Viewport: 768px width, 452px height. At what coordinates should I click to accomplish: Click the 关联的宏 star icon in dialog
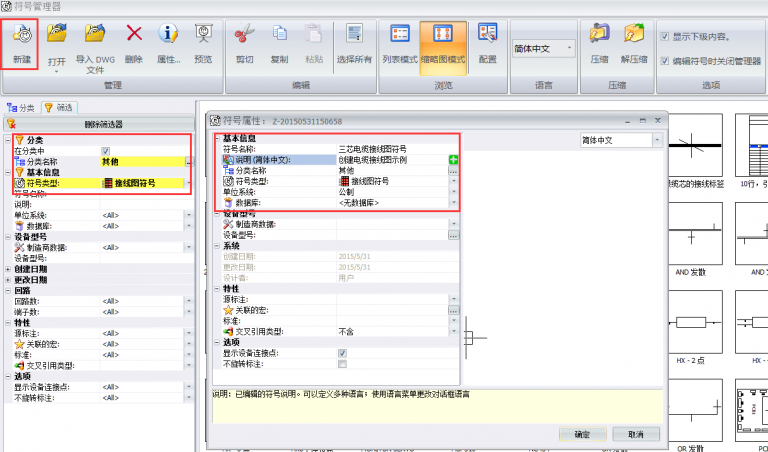228,310
